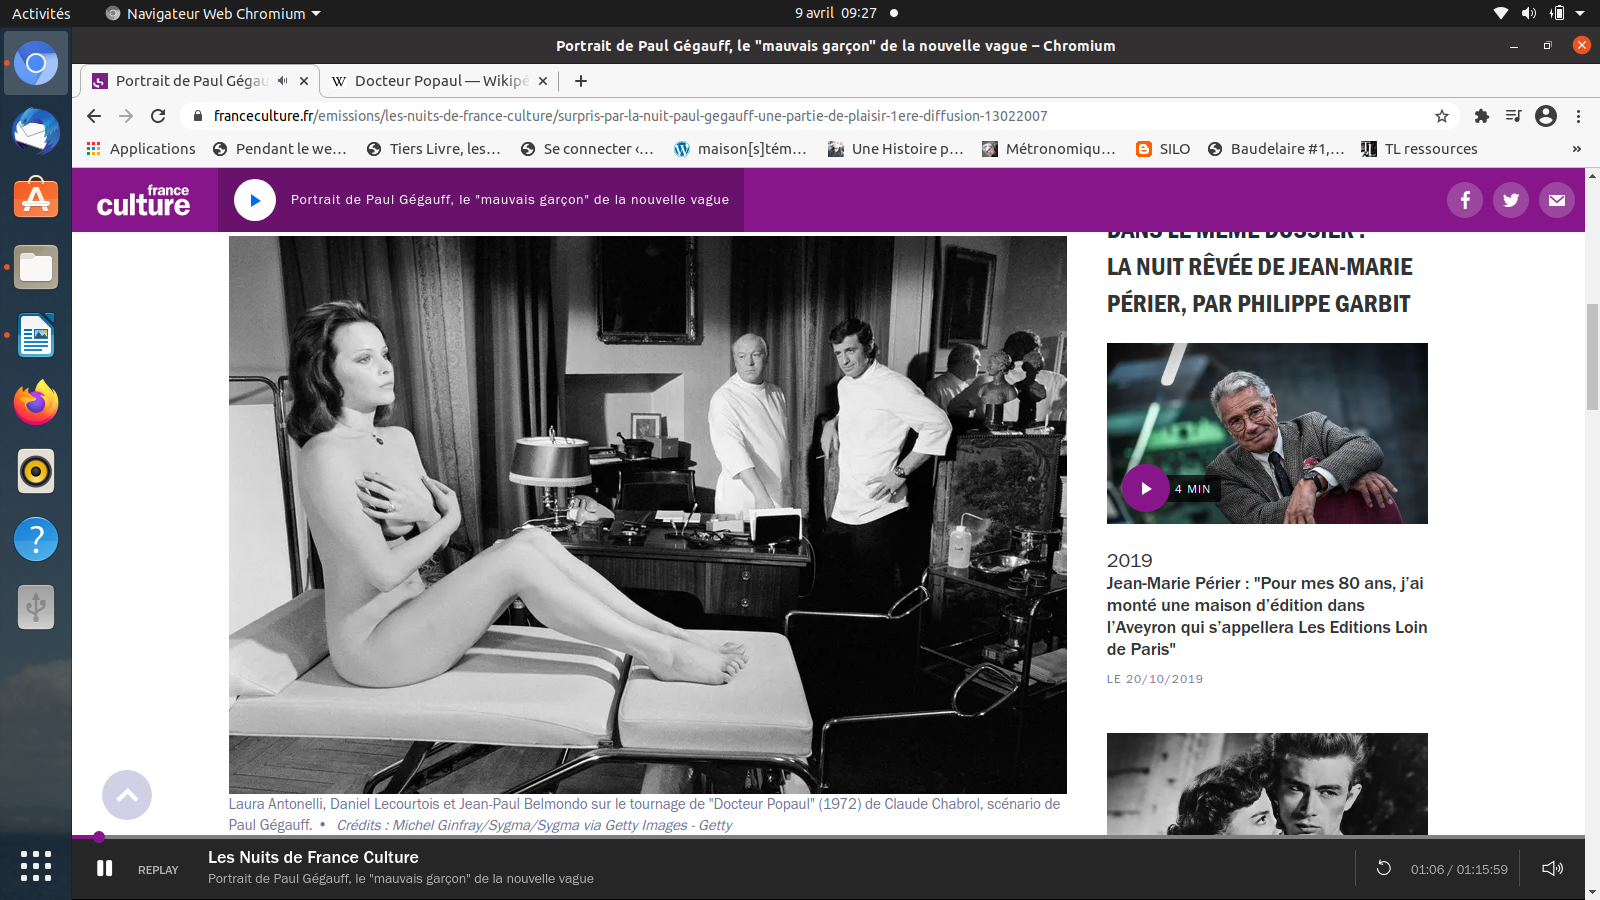
Task: Mute the tab via speaker icon
Action: 283,81
